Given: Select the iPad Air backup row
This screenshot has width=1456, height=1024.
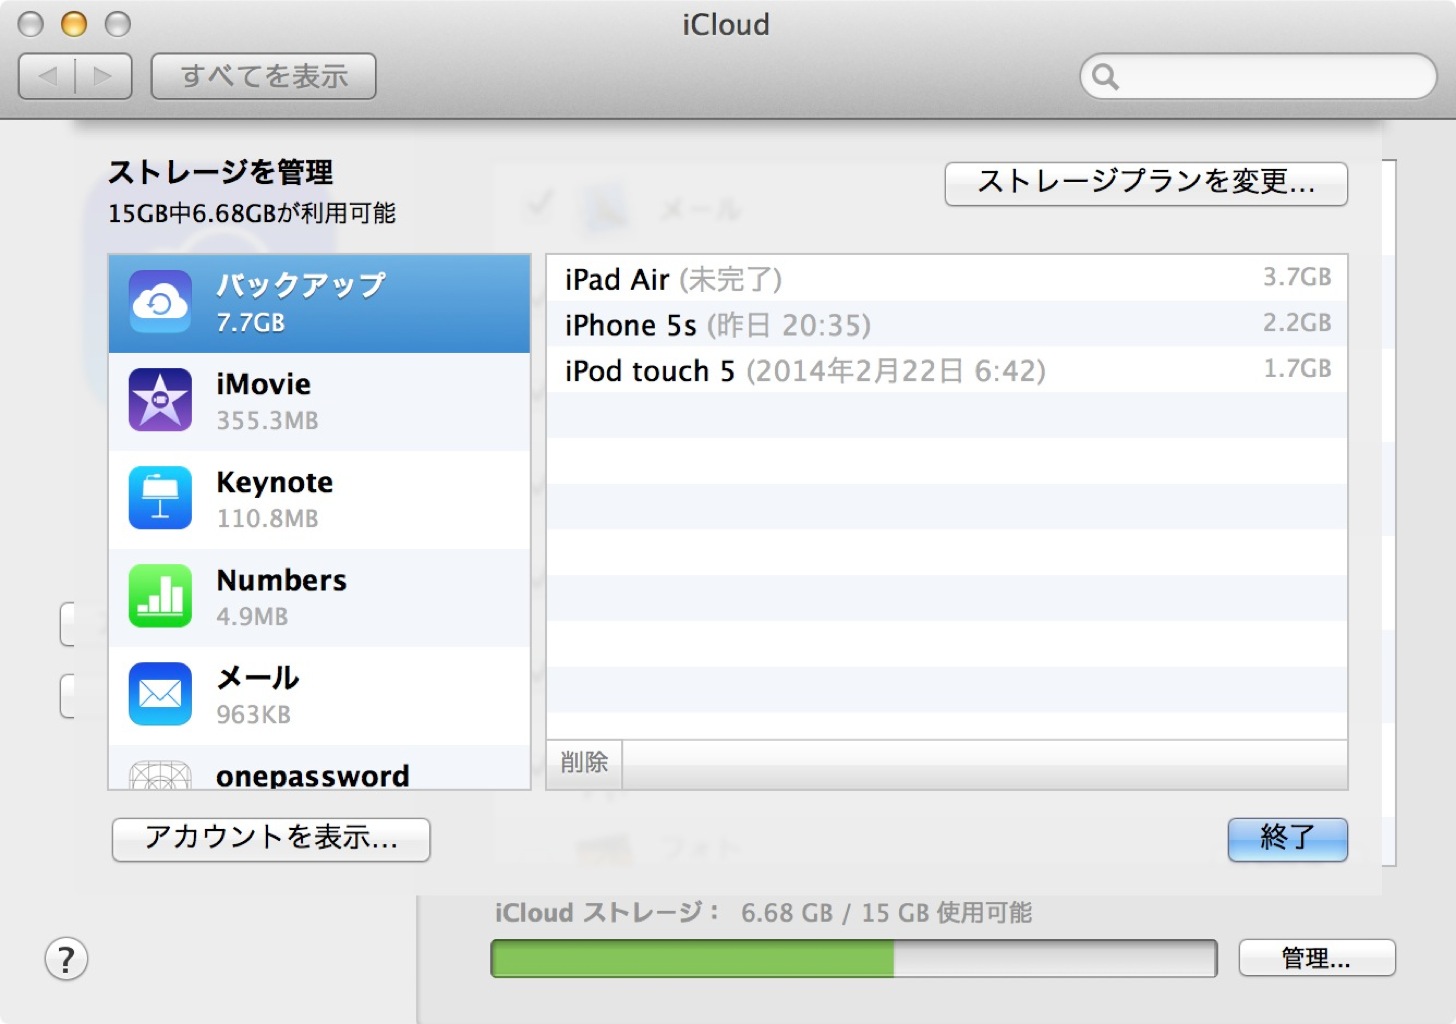Looking at the screenshot, I should (x=947, y=278).
